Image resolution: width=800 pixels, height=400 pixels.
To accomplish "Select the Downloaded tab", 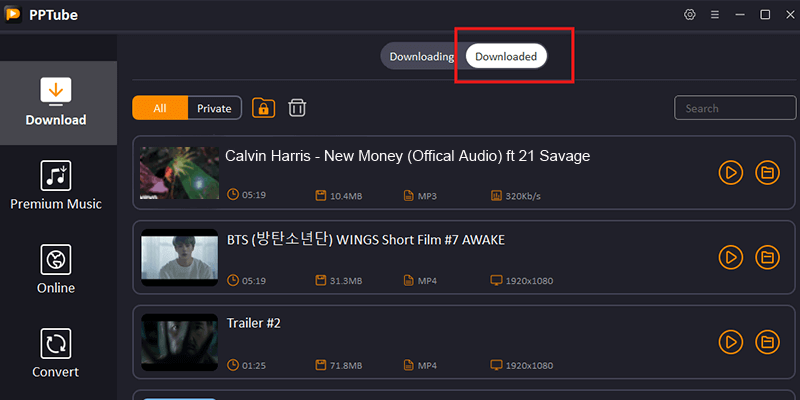I will coord(506,56).
